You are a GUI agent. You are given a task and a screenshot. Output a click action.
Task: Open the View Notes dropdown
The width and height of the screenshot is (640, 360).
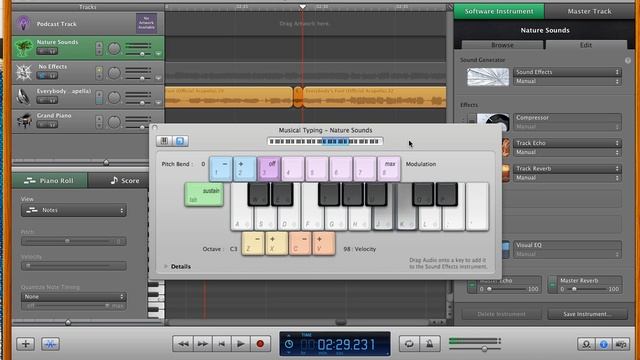(x=73, y=210)
